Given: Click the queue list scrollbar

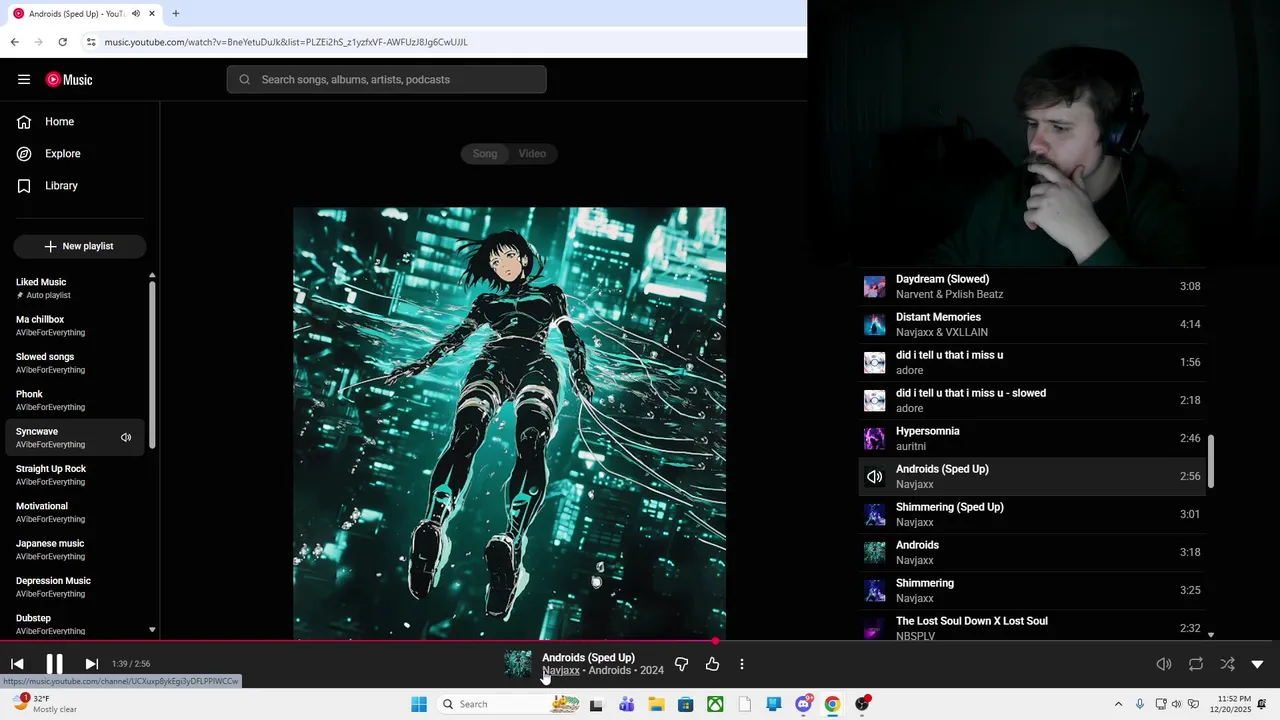Looking at the screenshot, I should pos(1211,461).
